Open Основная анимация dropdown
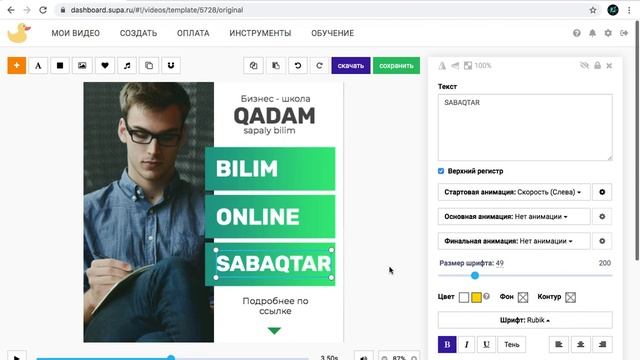Viewport: 640px width, 360px height. point(514,216)
